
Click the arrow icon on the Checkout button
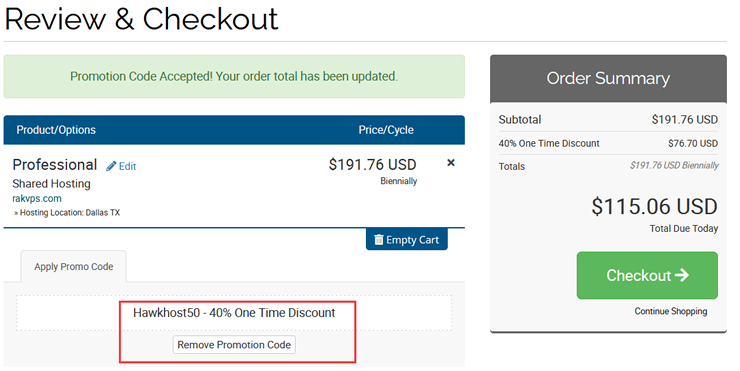pyautogui.click(x=682, y=275)
